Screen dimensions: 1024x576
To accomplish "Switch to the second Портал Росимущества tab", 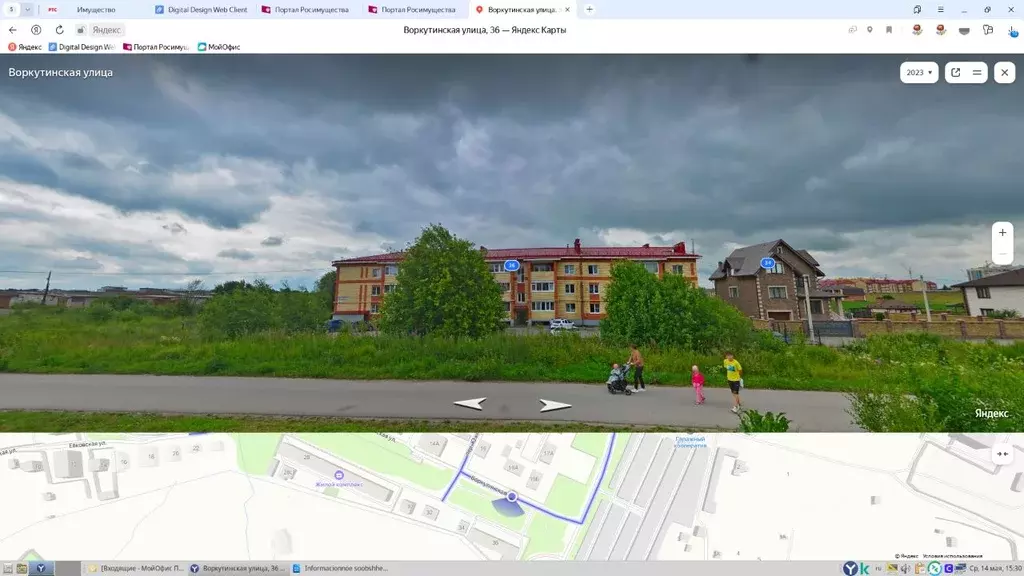I will coord(413,10).
